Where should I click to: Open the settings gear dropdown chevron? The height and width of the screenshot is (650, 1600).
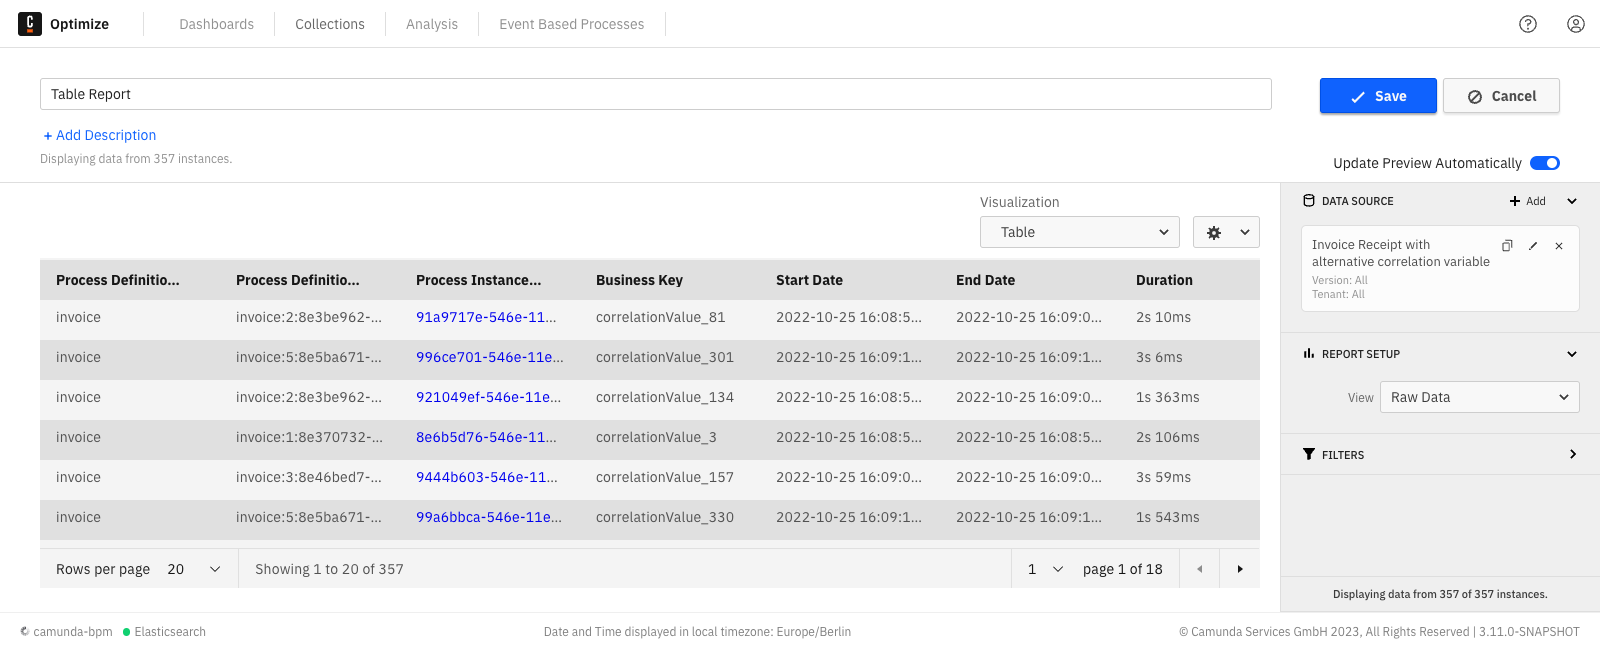[x=1245, y=232]
